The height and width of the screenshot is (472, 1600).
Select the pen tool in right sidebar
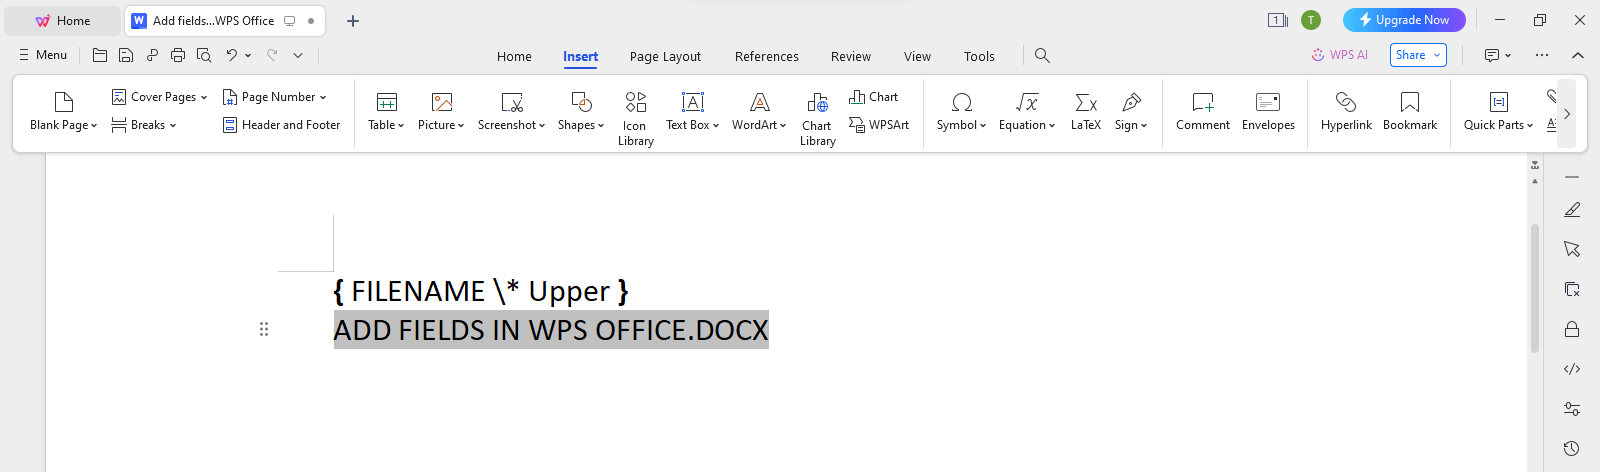[1572, 209]
